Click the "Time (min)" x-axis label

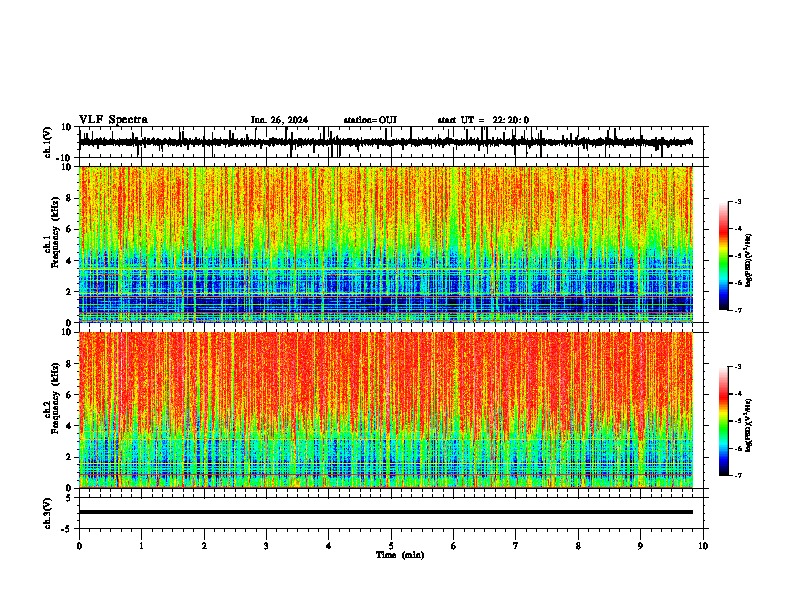pyautogui.click(x=400, y=555)
